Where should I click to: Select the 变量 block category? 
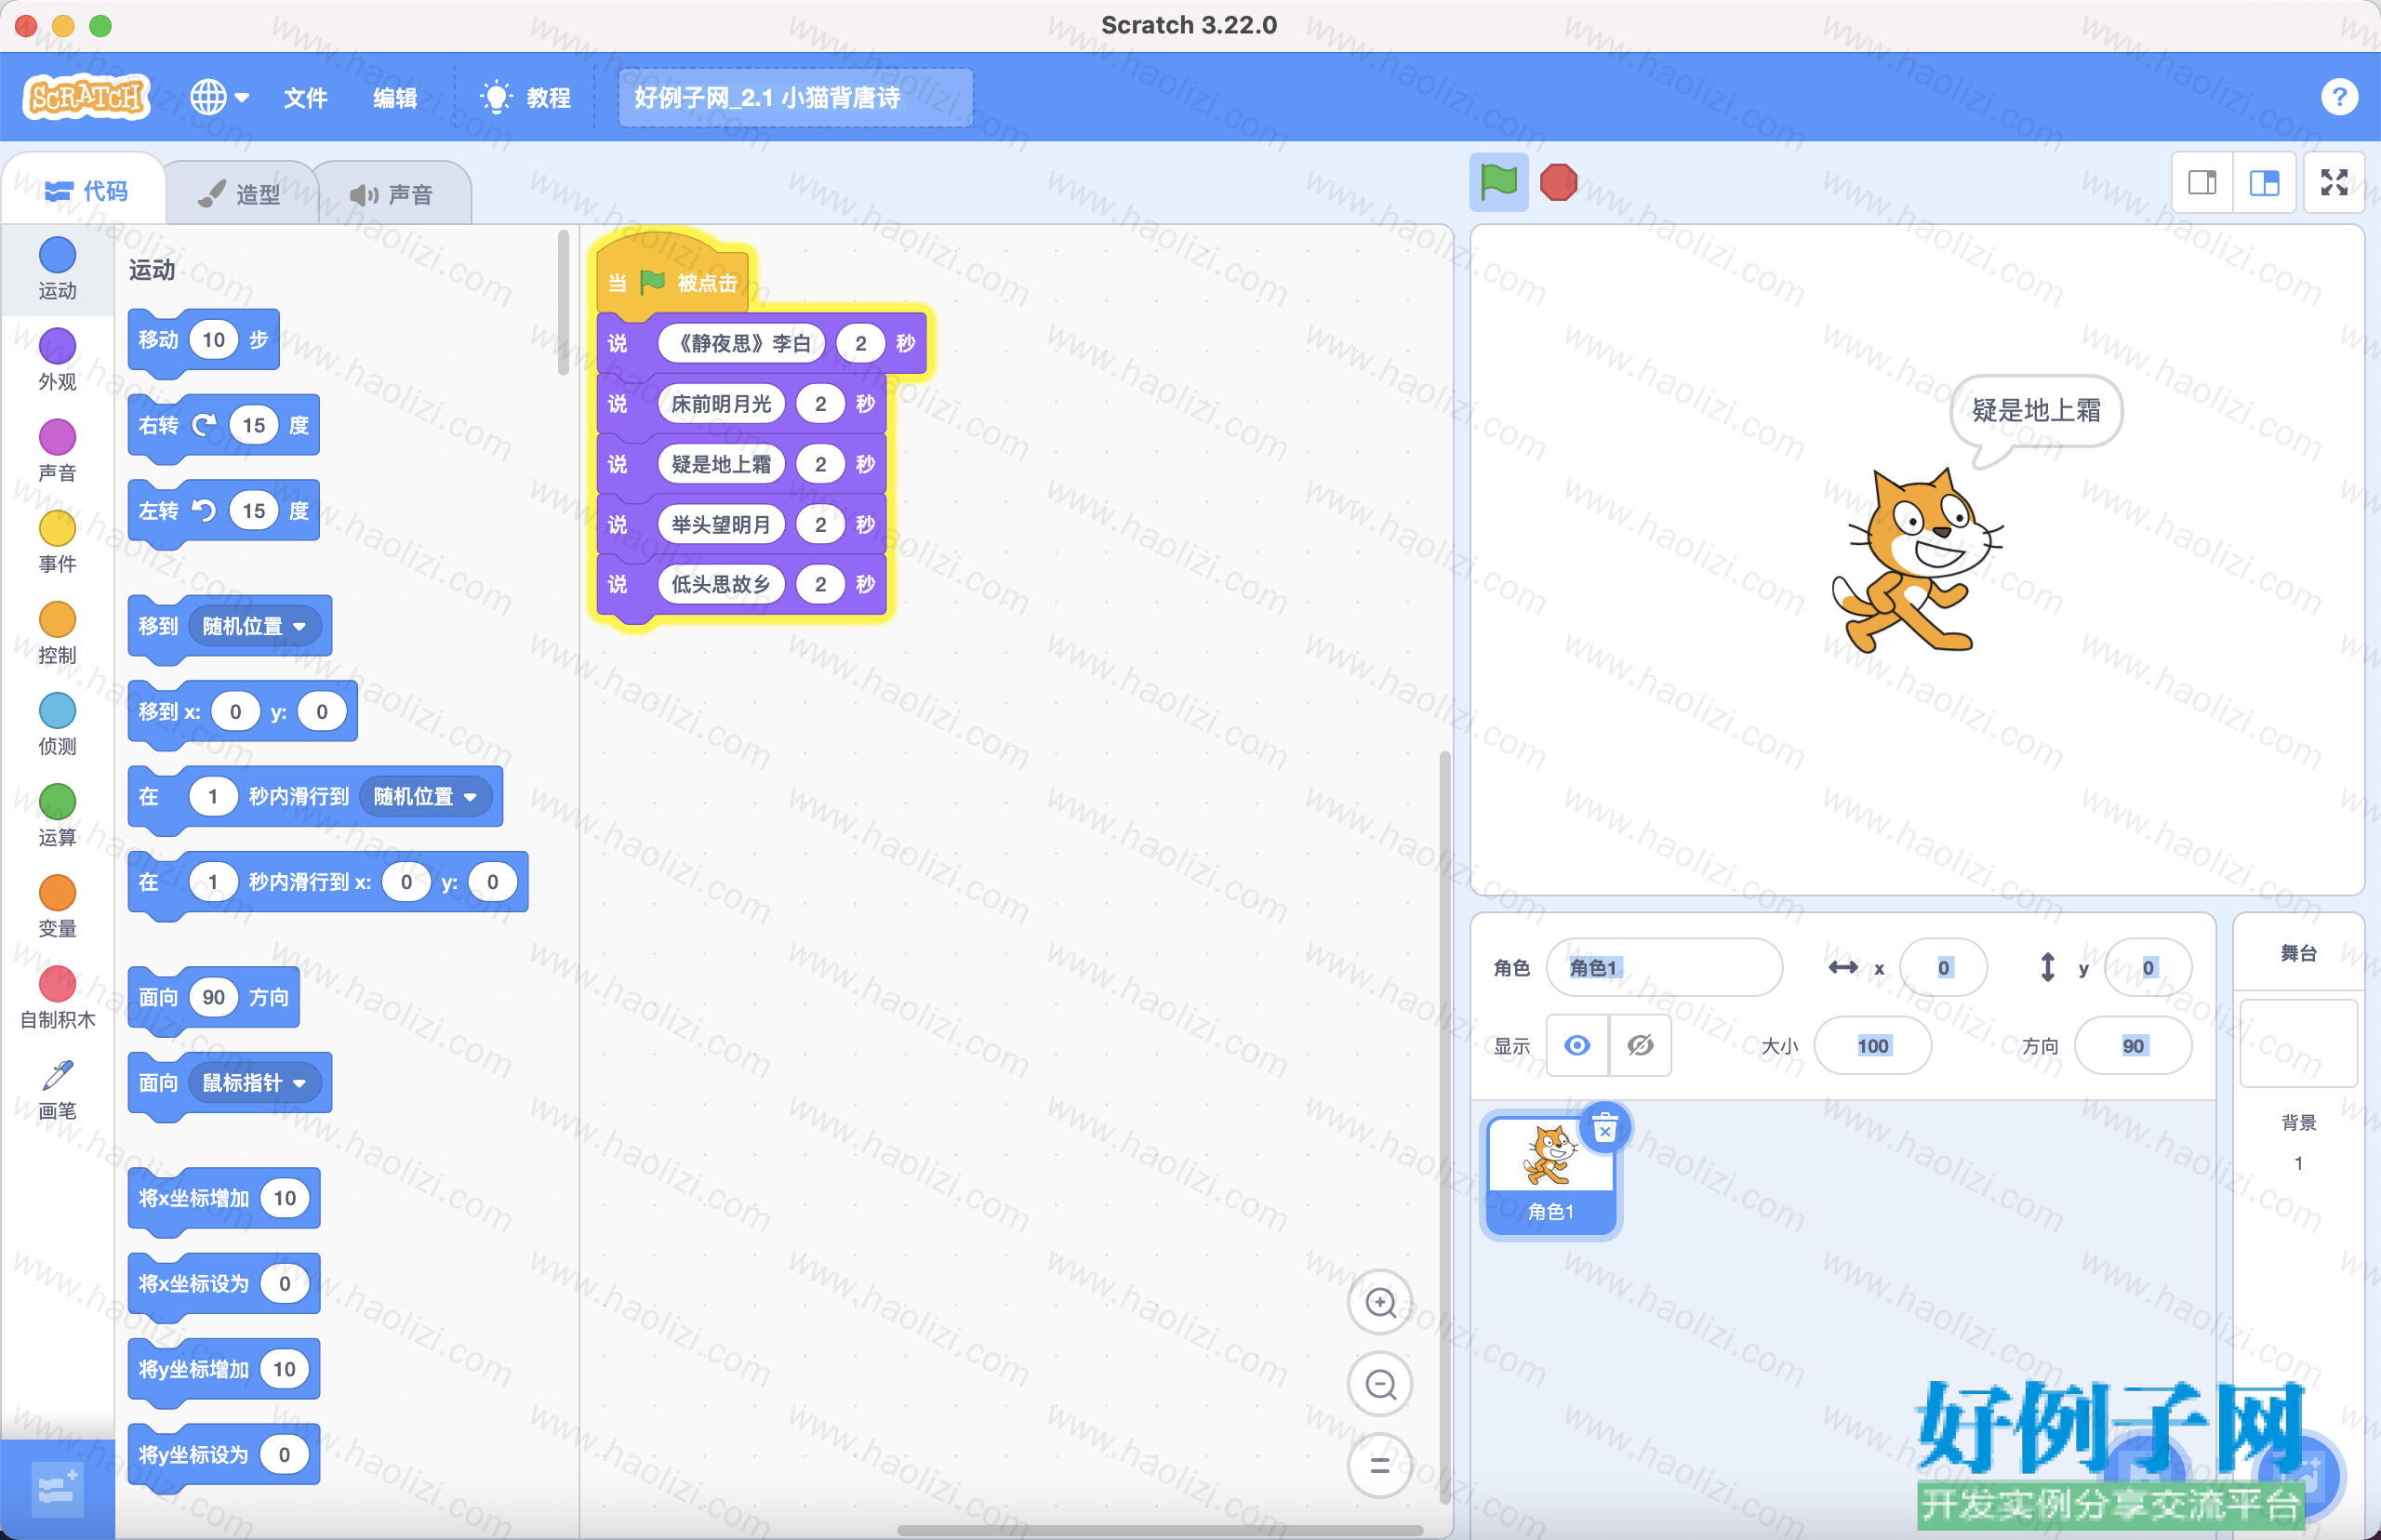[57, 905]
